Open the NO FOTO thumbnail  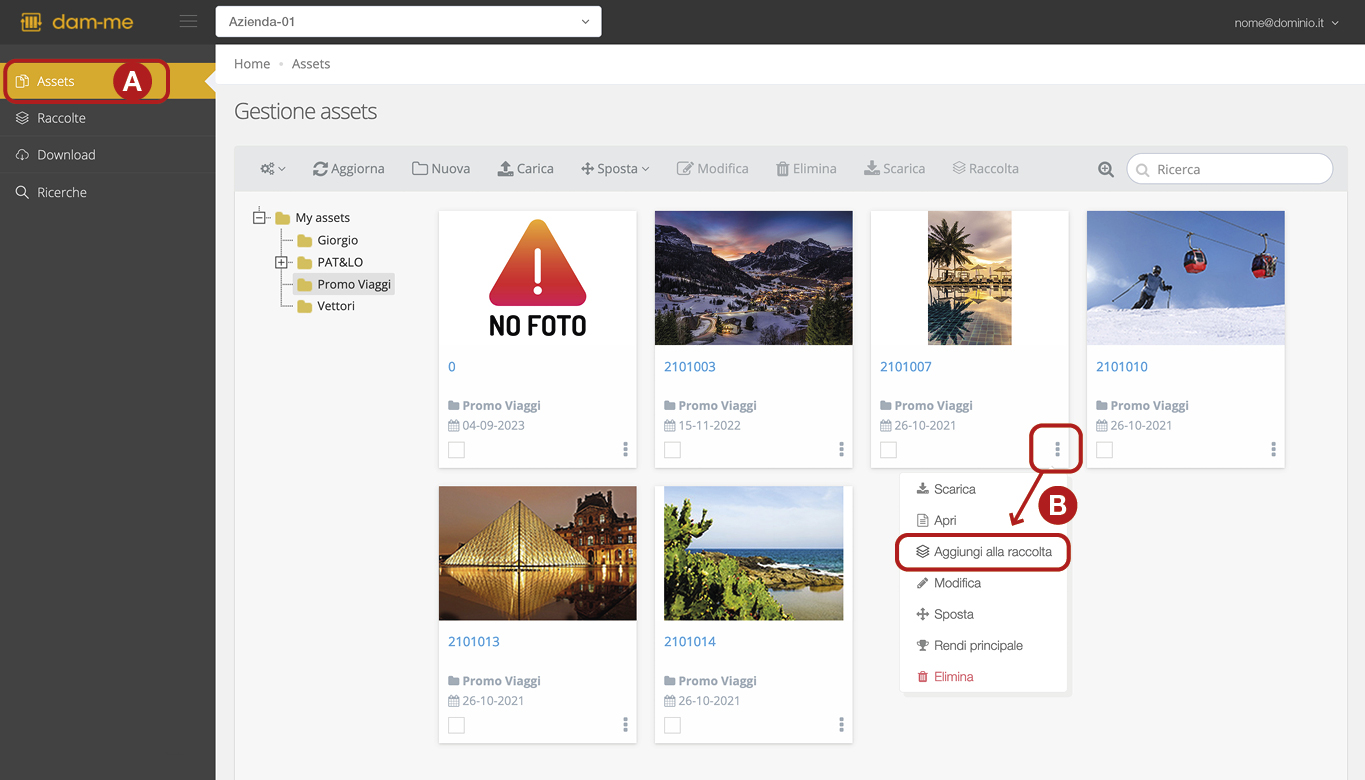(538, 278)
